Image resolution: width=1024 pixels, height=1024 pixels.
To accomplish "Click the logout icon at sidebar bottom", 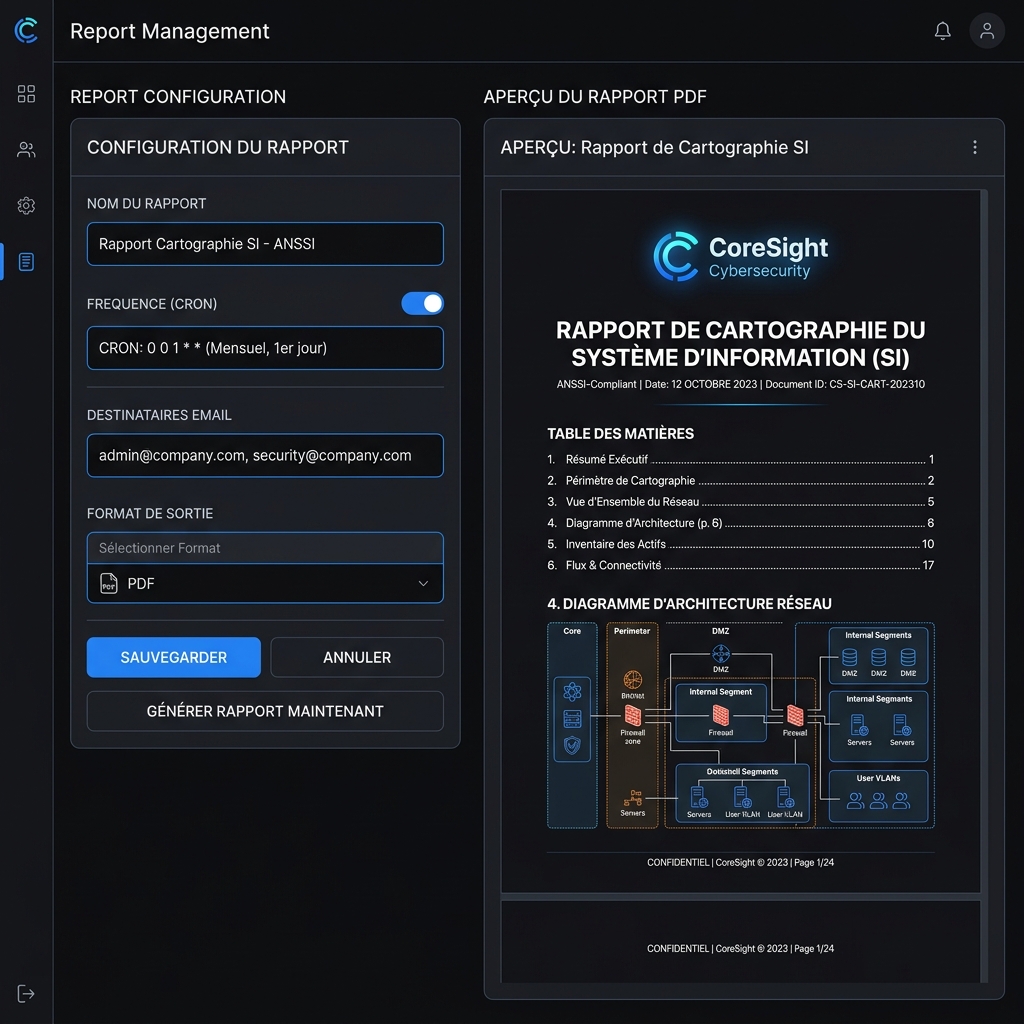I will pyautogui.click(x=25, y=993).
